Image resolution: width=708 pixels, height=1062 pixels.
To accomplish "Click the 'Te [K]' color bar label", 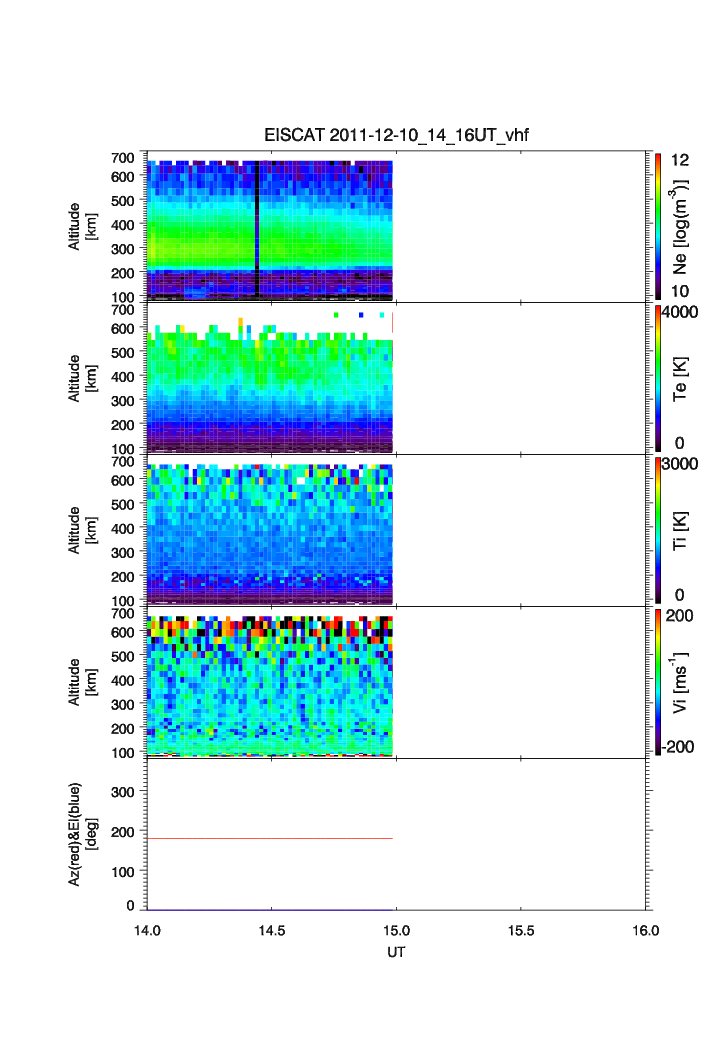I will [x=680, y=379].
